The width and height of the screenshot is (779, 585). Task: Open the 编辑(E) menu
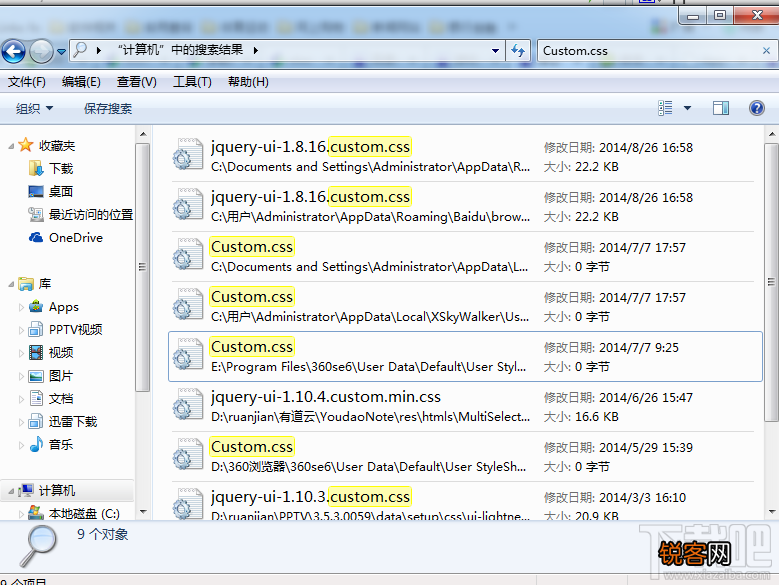81,81
